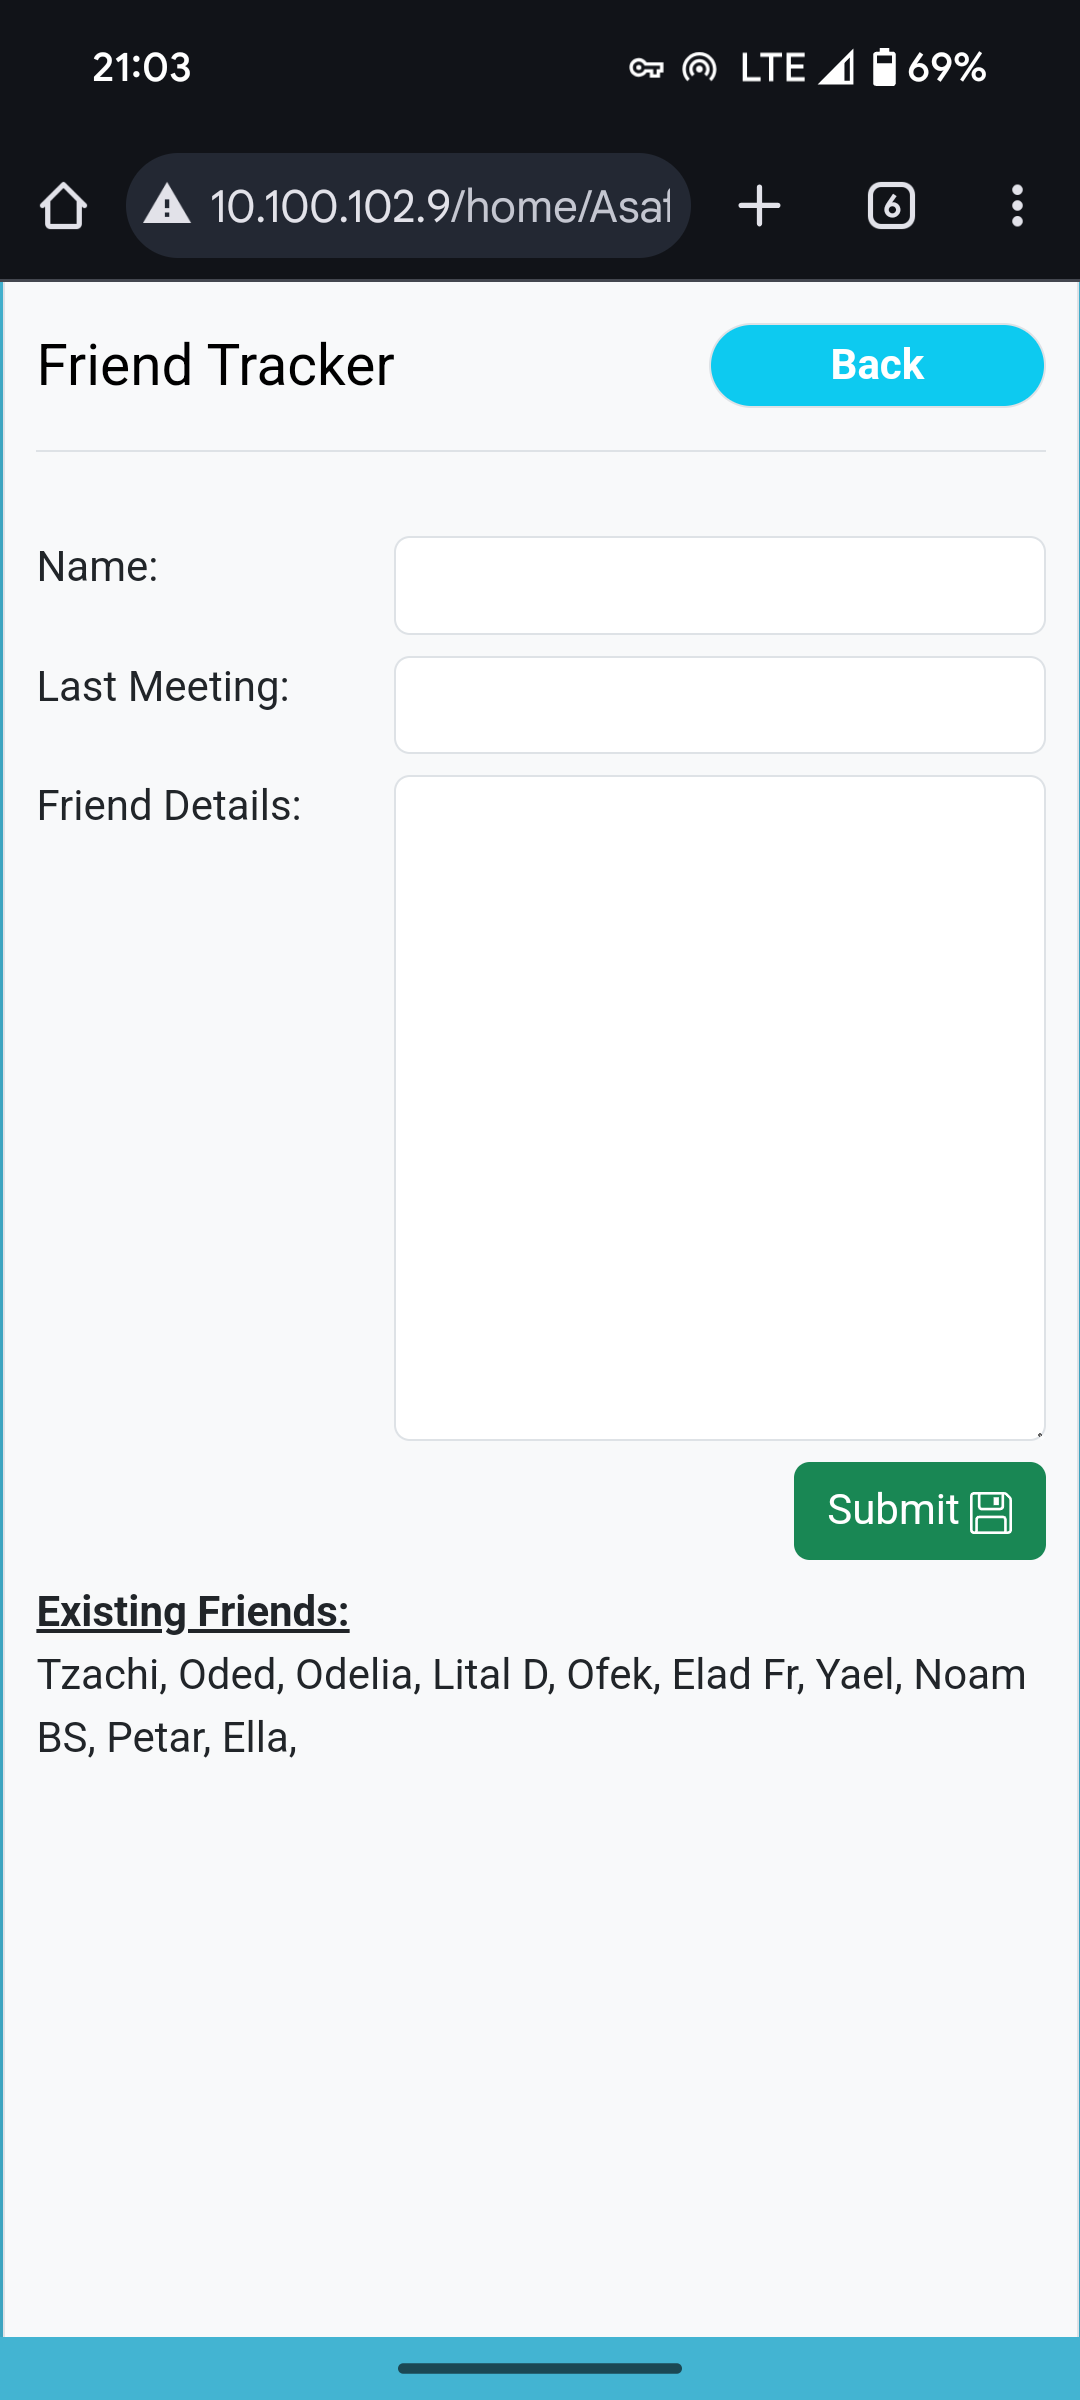Open the browser three-dot menu
This screenshot has height=2400, width=1080.
click(x=1017, y=206)
